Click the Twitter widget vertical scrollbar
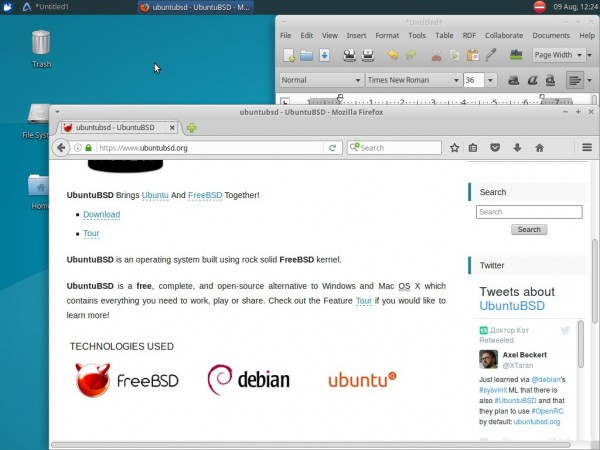The image size is (600, 450). pyautogui.click(x=580, y=344)
